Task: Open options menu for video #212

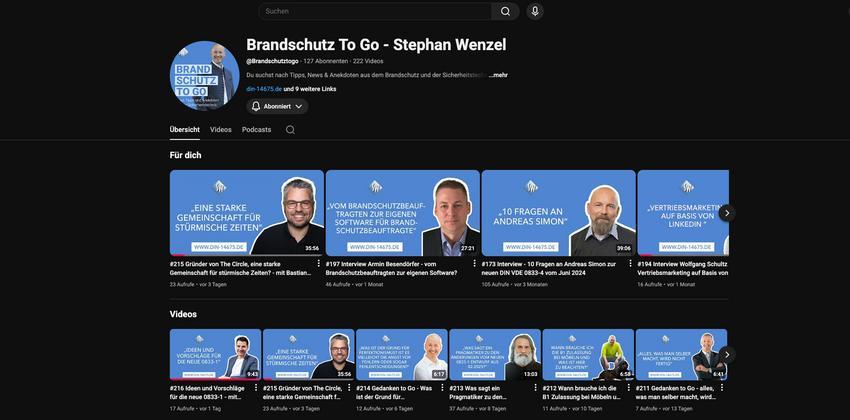Action: (x=629, y=388)
